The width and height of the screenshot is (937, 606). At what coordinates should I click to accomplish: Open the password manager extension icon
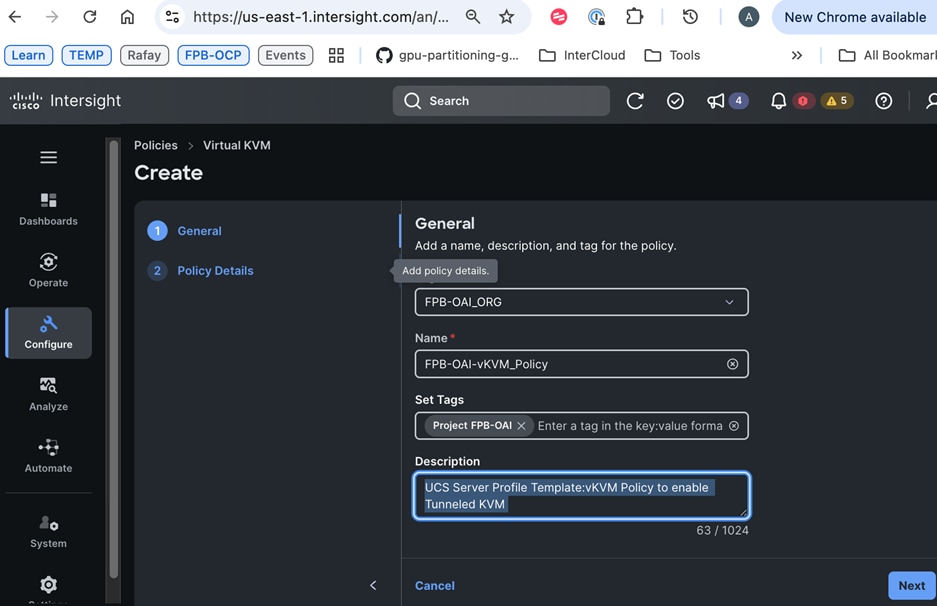coord(596,17)
